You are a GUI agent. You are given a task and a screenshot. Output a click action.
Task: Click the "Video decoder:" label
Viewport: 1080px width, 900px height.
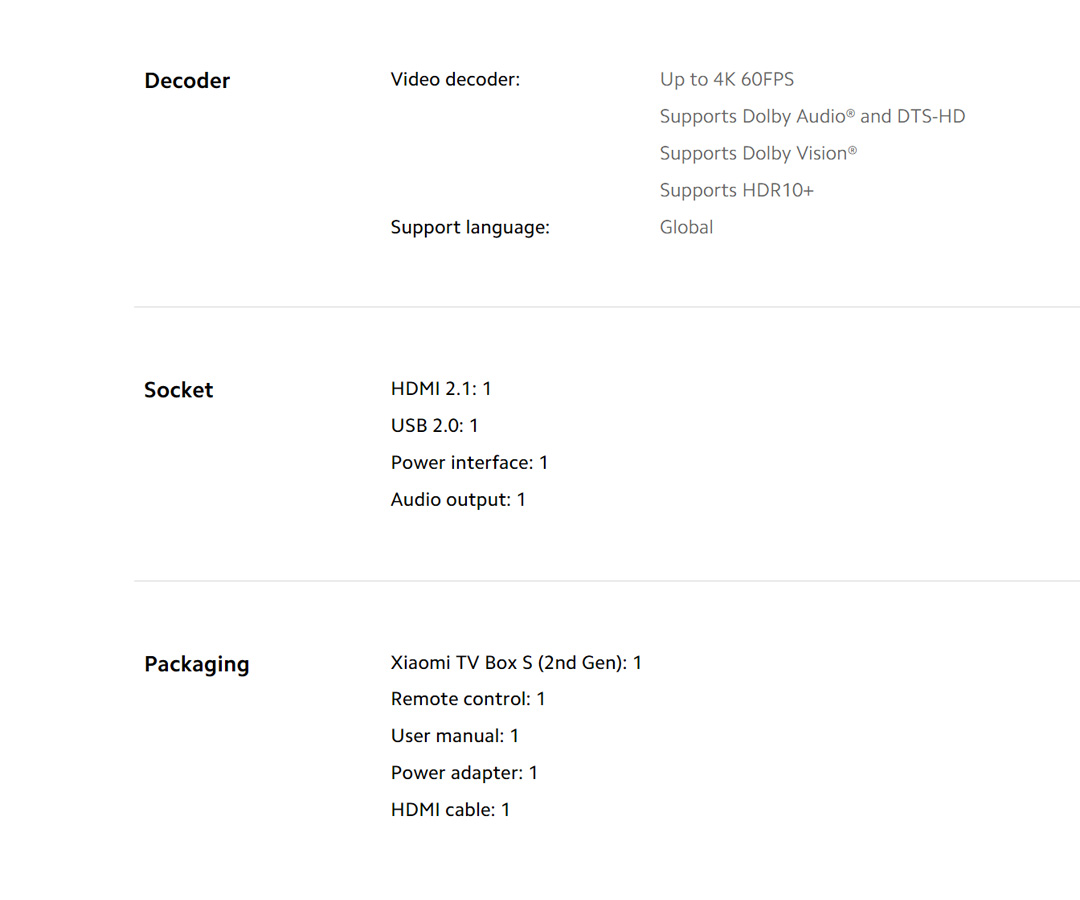(x=455, y=79)
